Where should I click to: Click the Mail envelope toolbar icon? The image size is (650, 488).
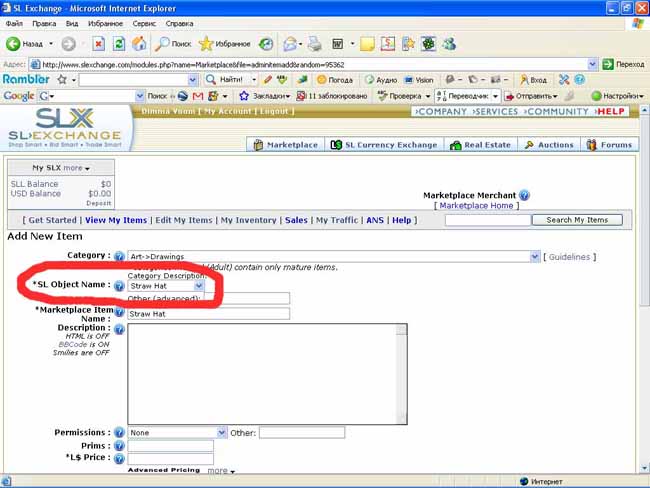(290, 44)
